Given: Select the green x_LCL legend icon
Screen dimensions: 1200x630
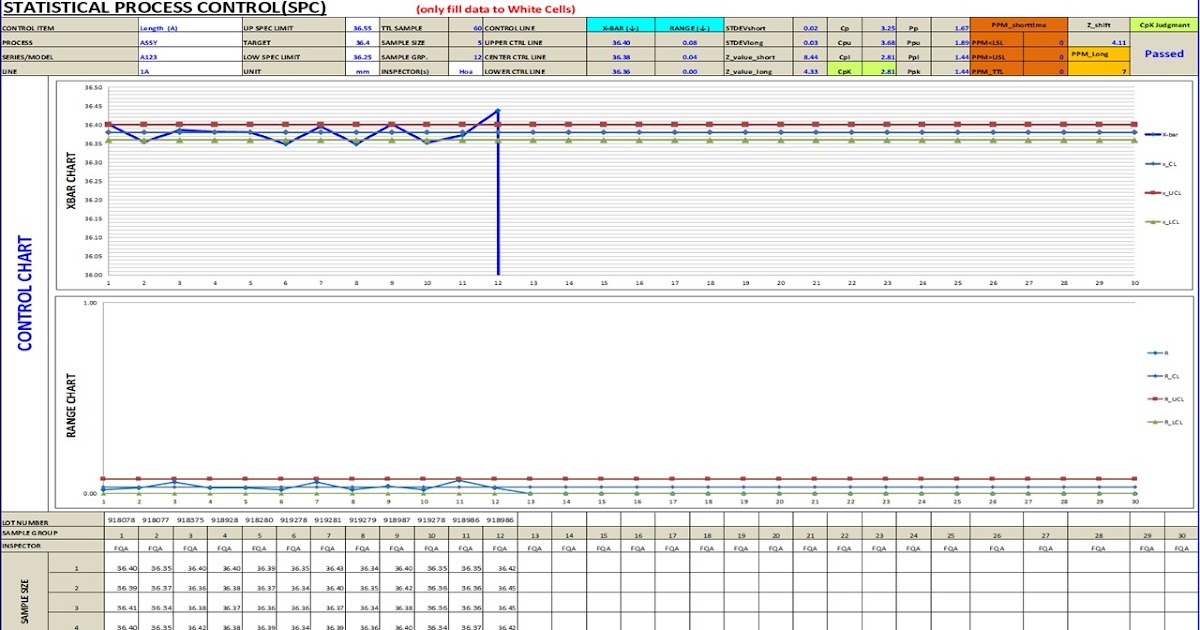Looking at the screenshot, I should (x=1153, y=220).
